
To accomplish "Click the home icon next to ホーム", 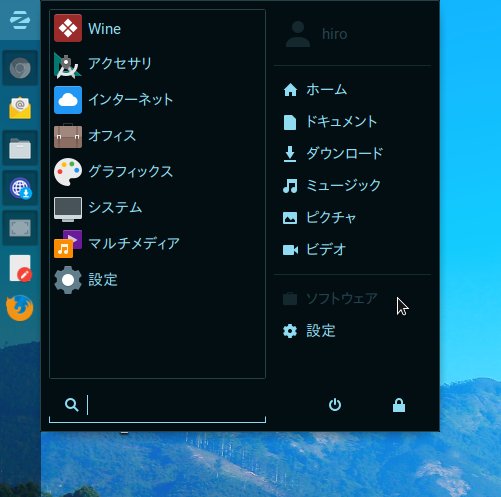I will pos(290,90).
